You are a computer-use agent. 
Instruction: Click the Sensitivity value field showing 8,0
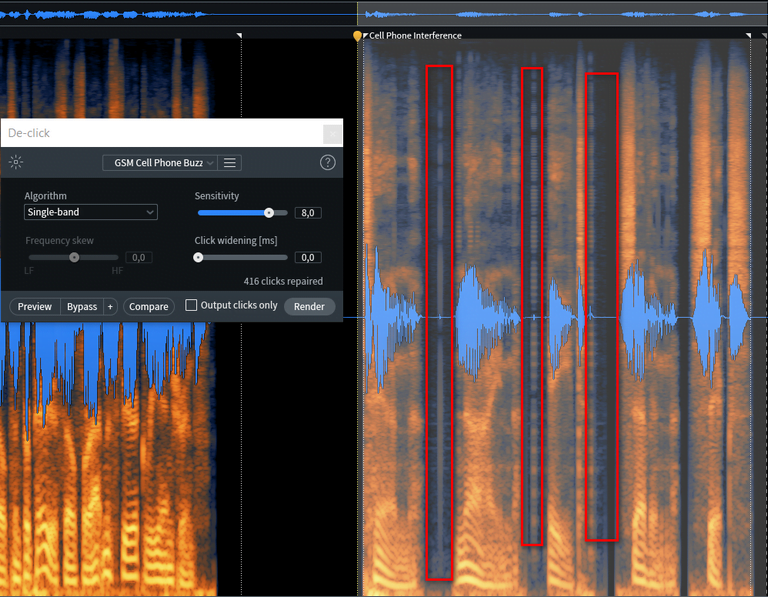click(307, 213)
